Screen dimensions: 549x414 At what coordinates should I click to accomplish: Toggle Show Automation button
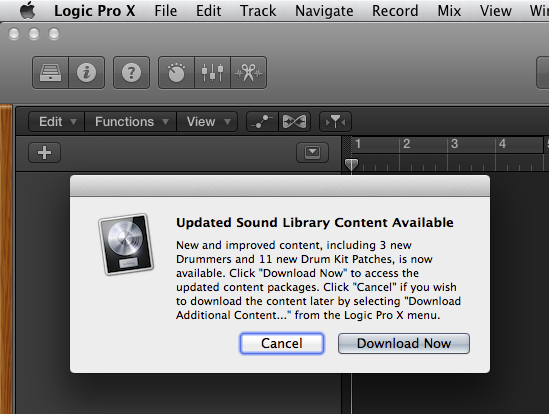(262, 122)
